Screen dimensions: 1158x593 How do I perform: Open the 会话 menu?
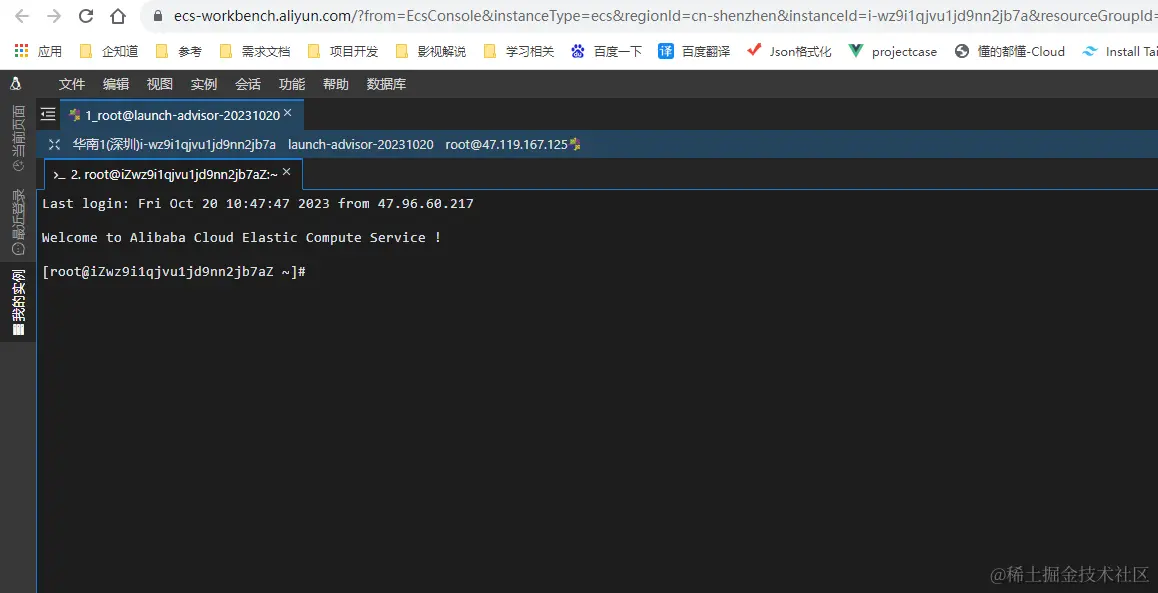248,84
